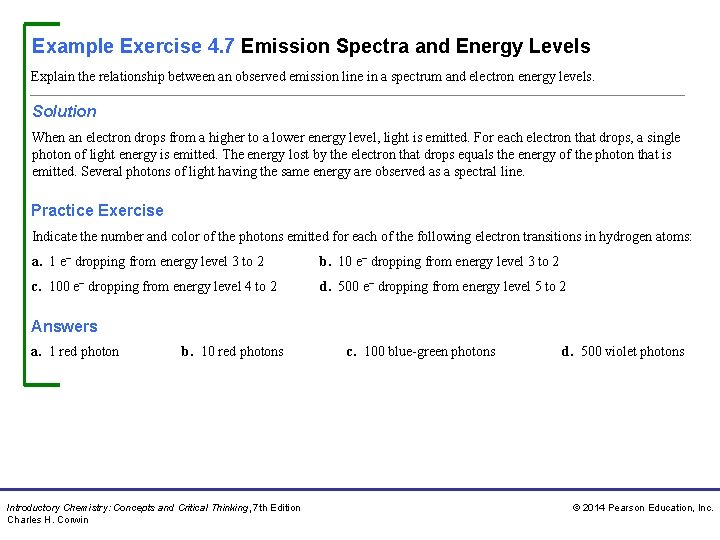Click answer b, "10 red photons"
This screenshot has height=540, width=720.
[x=232, y=351]
